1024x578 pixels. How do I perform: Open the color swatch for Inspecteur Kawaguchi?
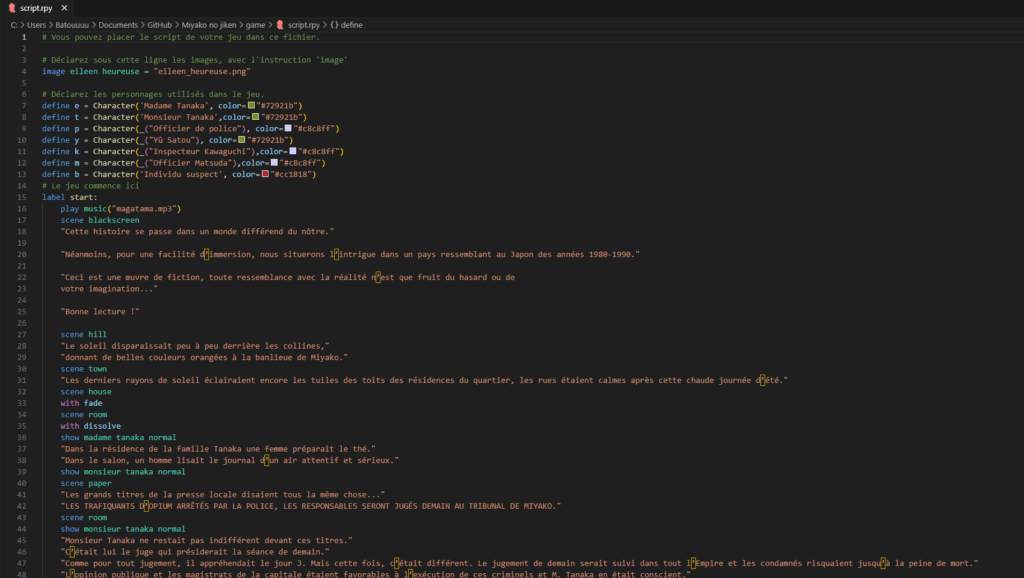(x=292, y=151)
